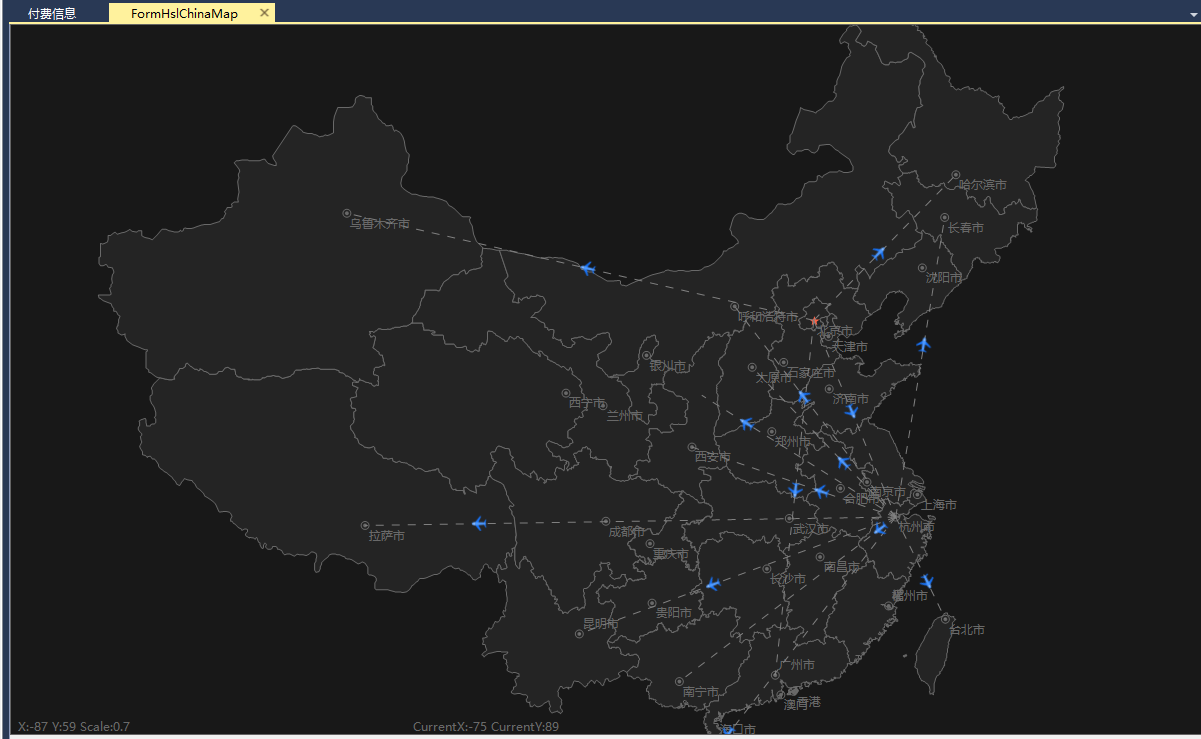Viewport: 1201px width, 739px height.
Task: Click the red star marker at Beijing
Action: [x=814, y=321]
